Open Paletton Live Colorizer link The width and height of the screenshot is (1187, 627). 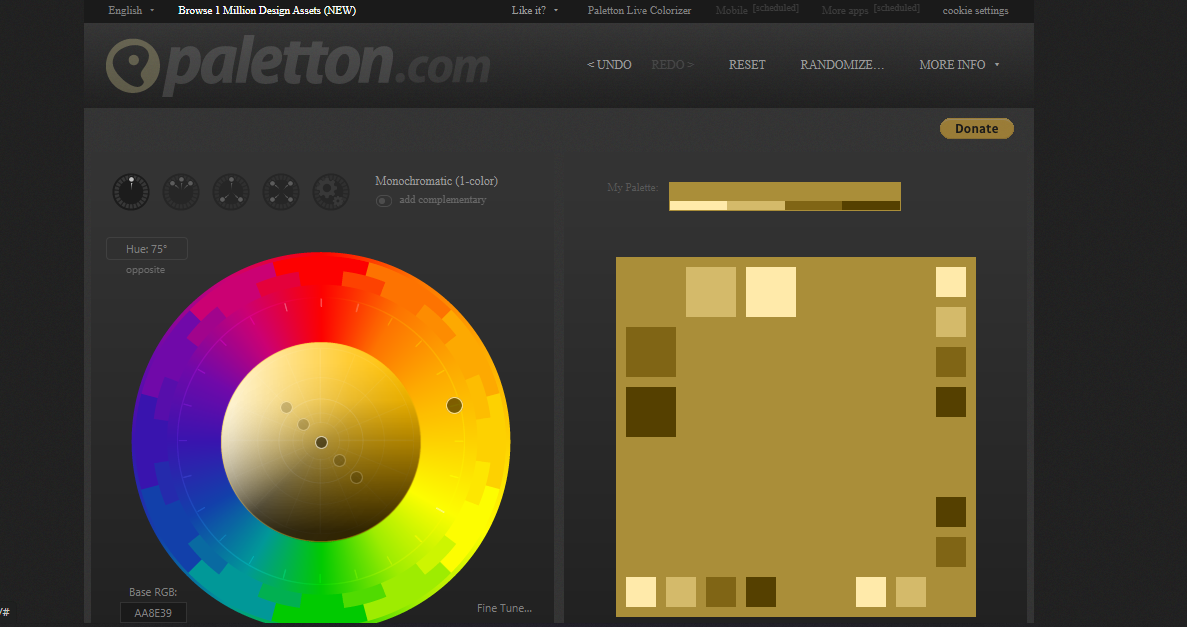point(639,11)
